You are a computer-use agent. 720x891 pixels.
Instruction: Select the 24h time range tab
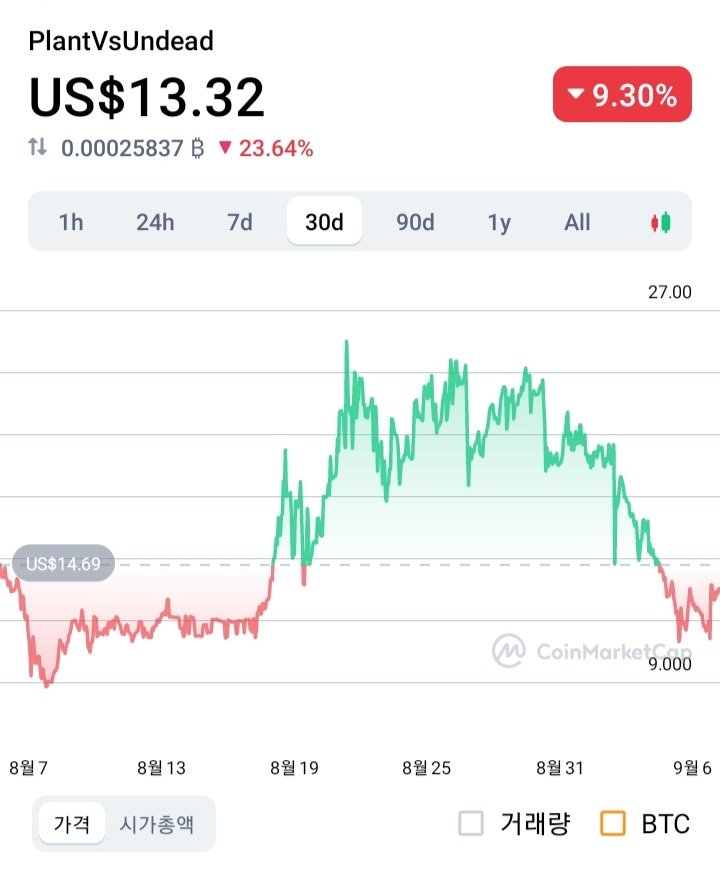click(x=155, y=222)
